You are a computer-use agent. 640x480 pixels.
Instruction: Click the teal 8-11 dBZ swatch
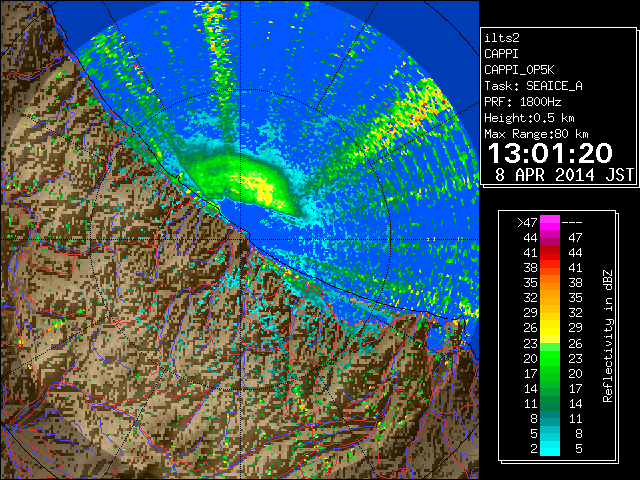550,418
